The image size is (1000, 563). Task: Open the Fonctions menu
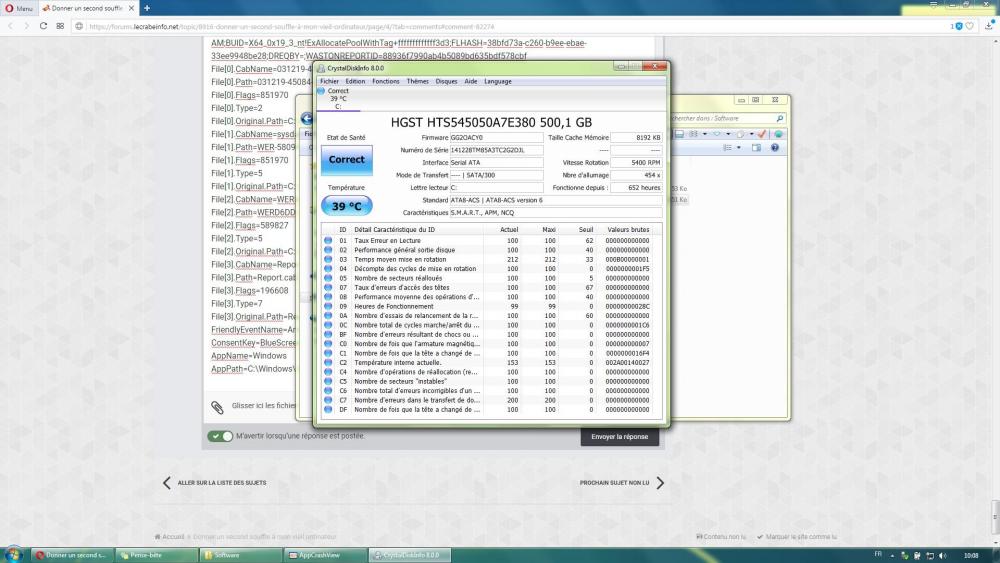385,81
